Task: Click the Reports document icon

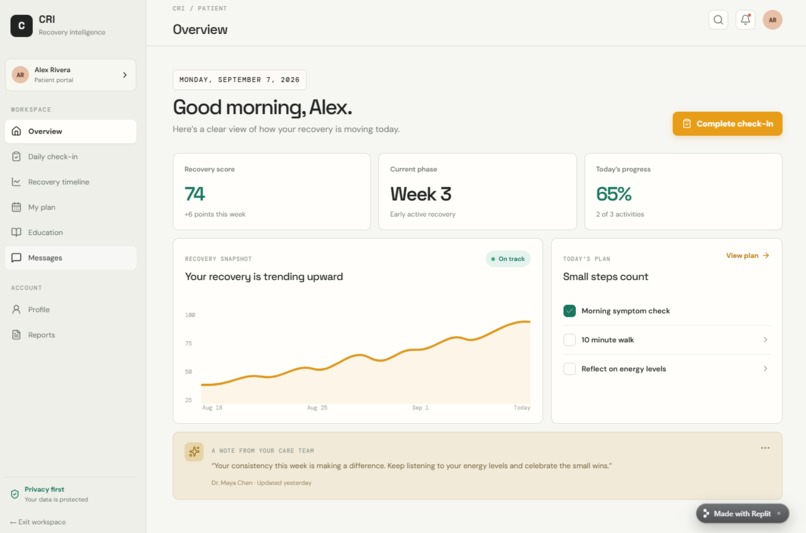Action: coord(16,335)
